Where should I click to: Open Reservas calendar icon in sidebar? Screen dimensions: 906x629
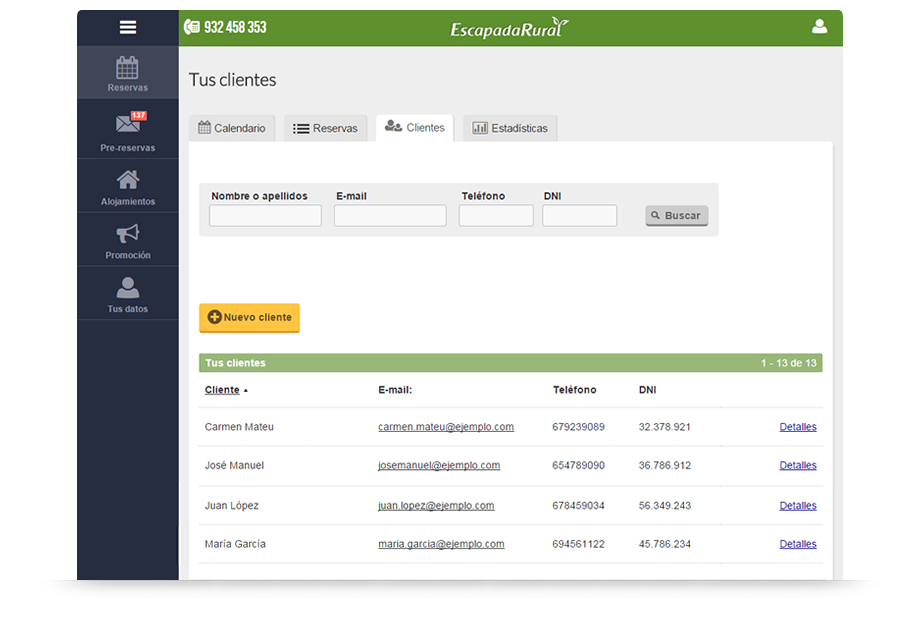[x=128, y=68]
